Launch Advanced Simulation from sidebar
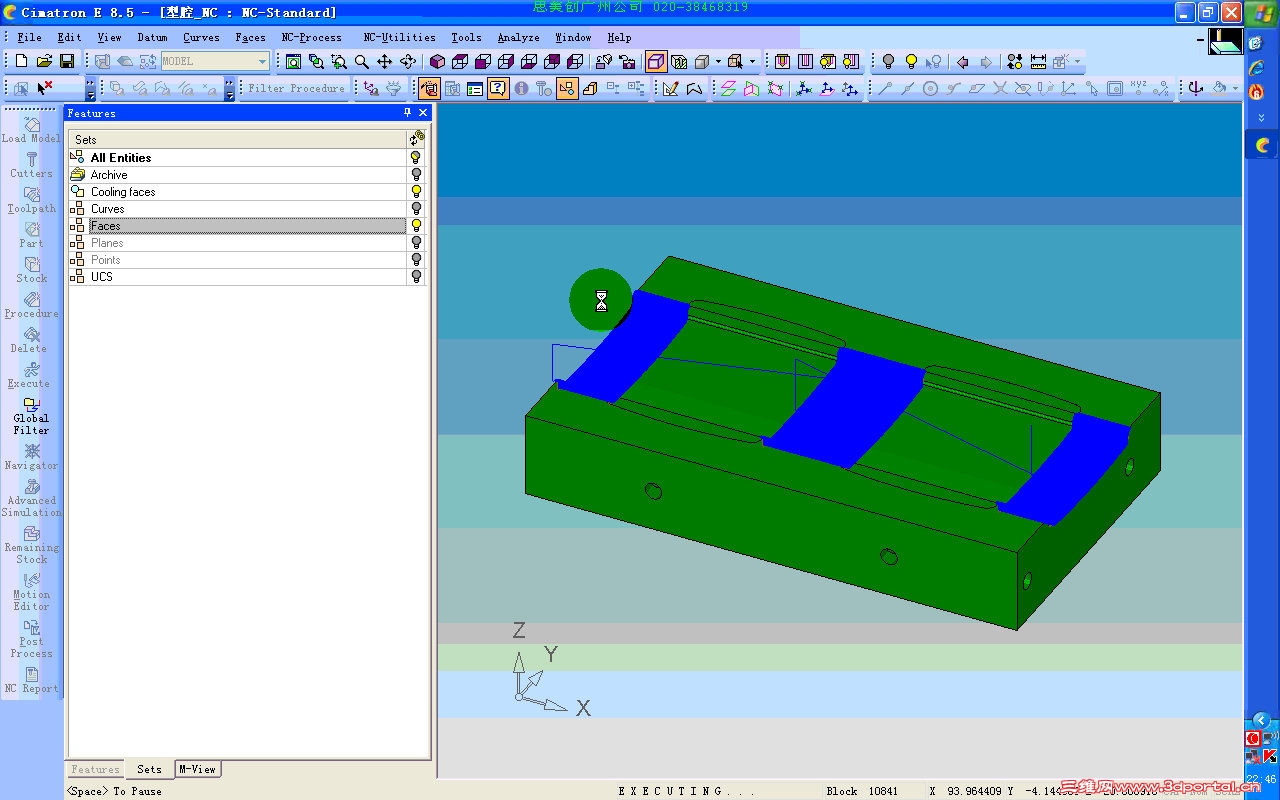This screenshot has width=1280, height=800. point(31,499)
